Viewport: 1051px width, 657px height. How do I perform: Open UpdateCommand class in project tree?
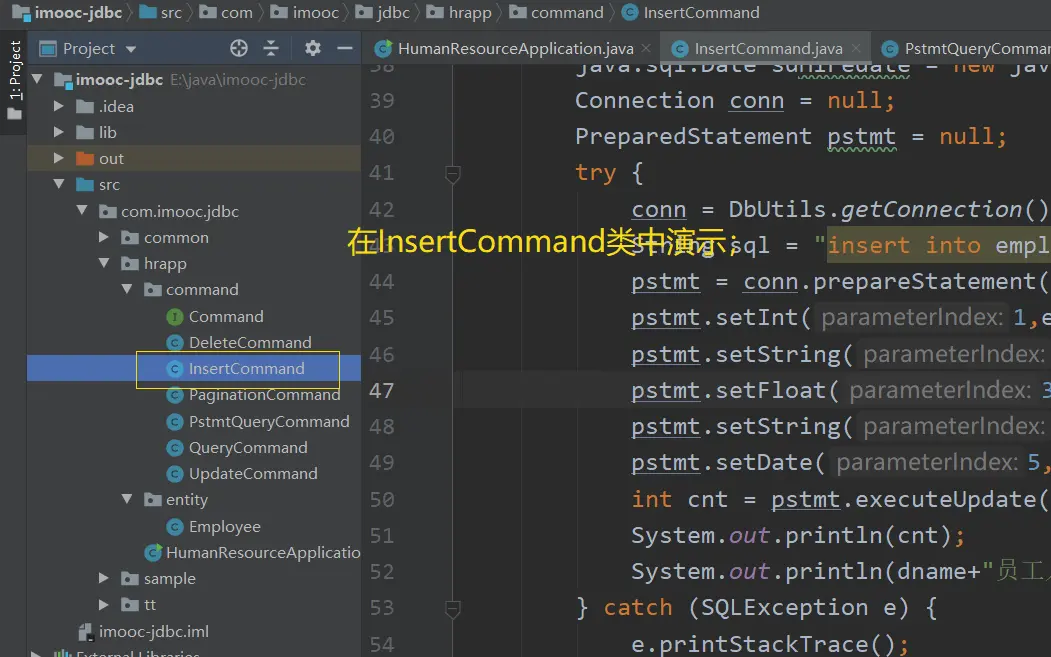[x=253, y=474]
